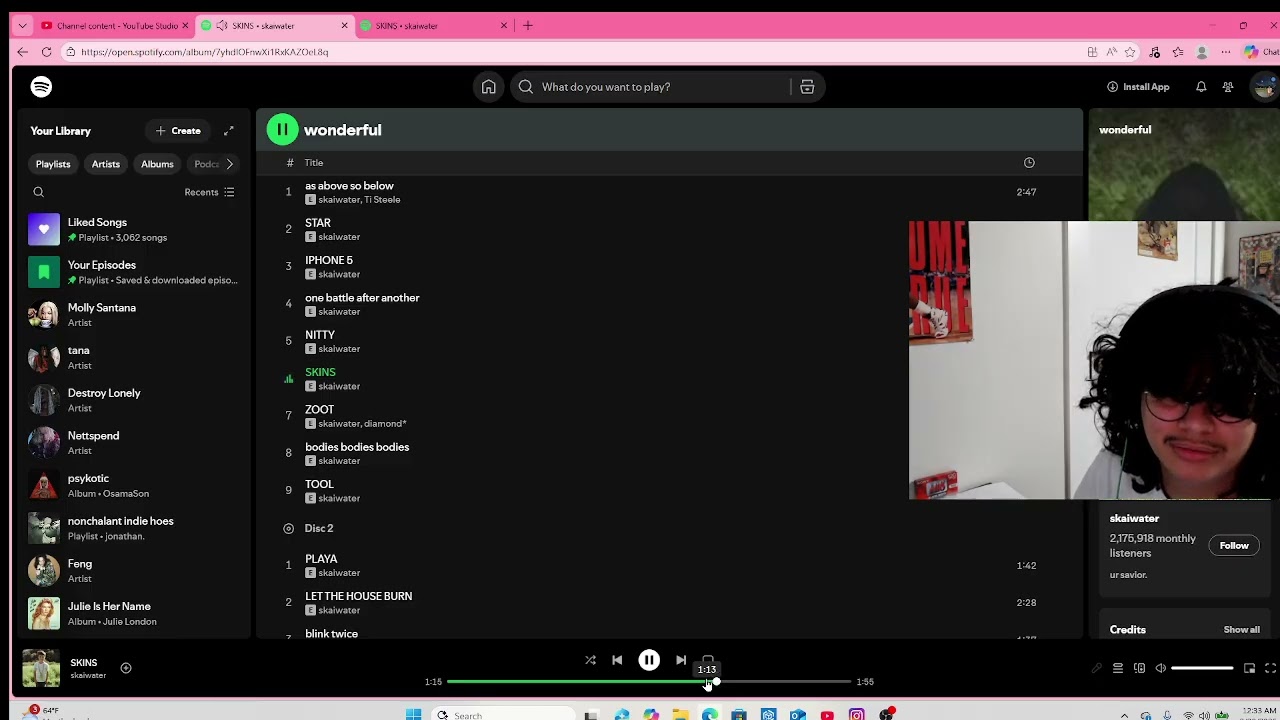The height and width of the screenshot is (720, 1280).
Task: Show more library filter chips arrow
Action: click(x=229, y=164)
